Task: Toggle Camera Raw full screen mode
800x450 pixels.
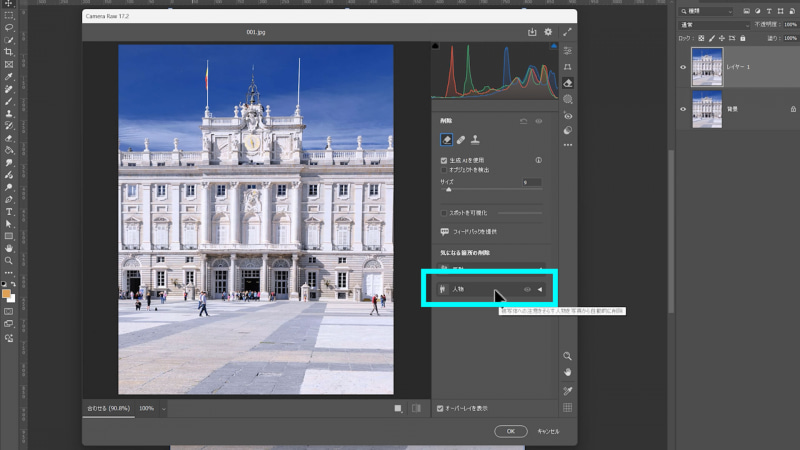Action: pyautogui.click(x=567, y=32)
